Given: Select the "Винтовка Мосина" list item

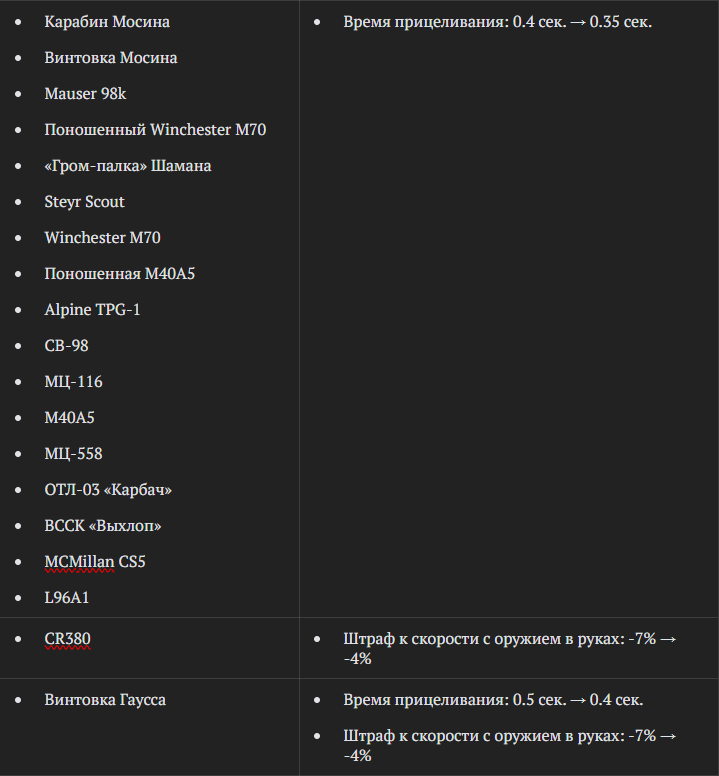Looking at the screenshot, I should pyautogui.click(x=111, y=58).
